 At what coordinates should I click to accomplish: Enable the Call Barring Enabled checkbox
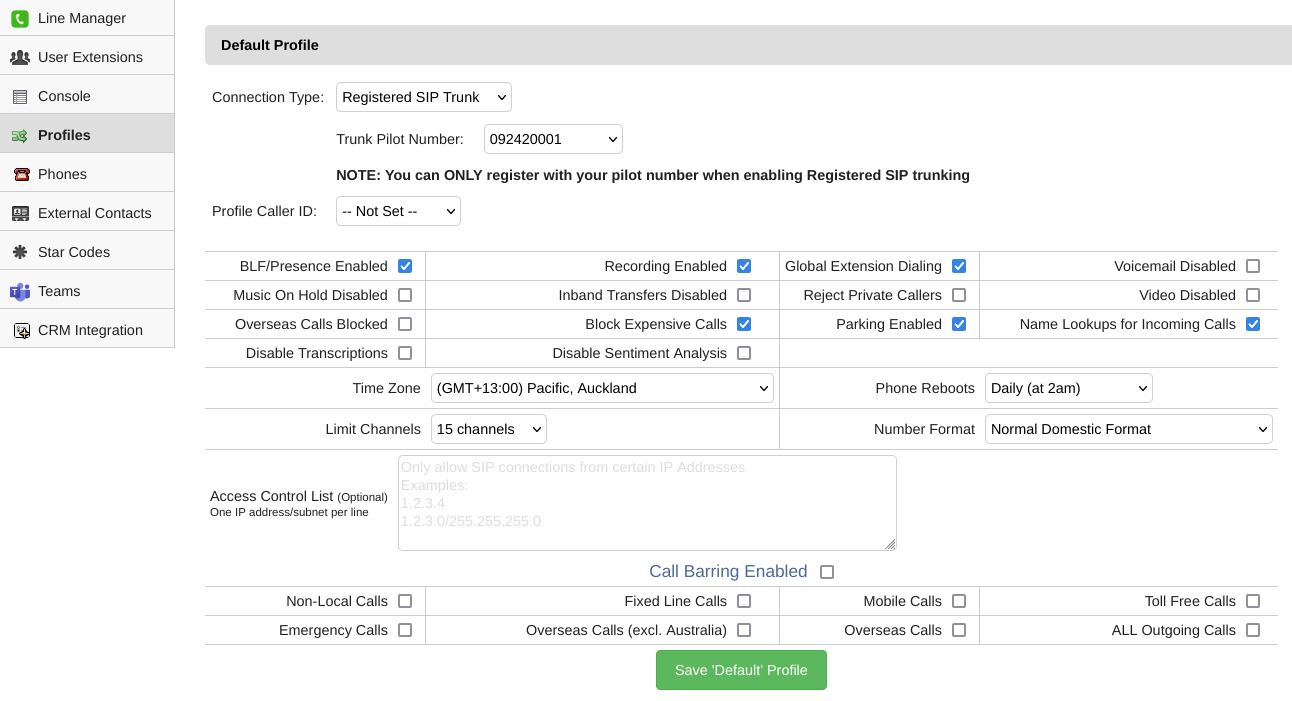827,572
